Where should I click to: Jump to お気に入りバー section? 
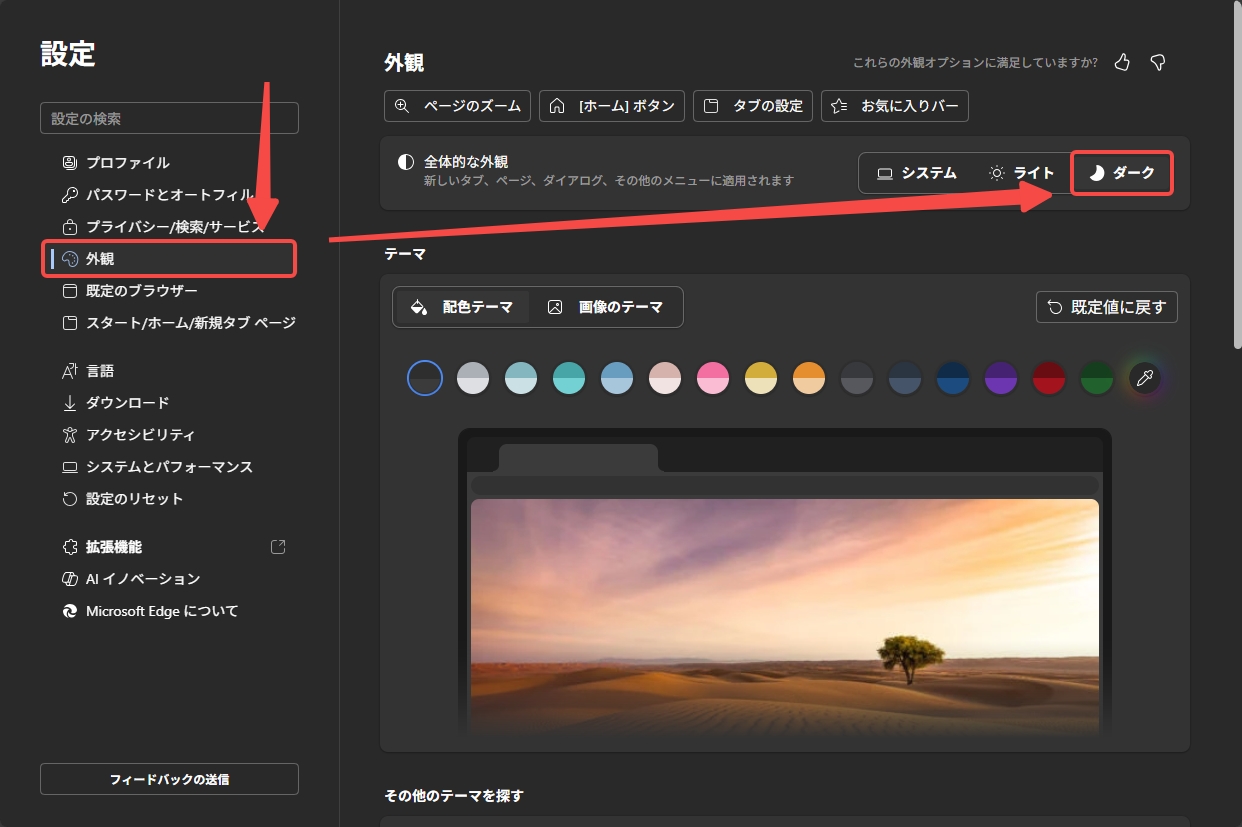[x=895, y=106]
